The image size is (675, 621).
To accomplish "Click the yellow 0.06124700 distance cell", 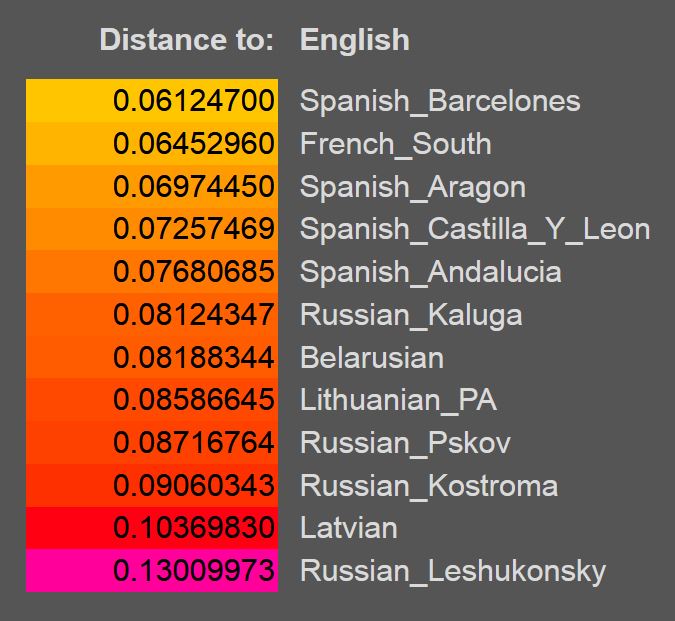I will coord(152,101).
